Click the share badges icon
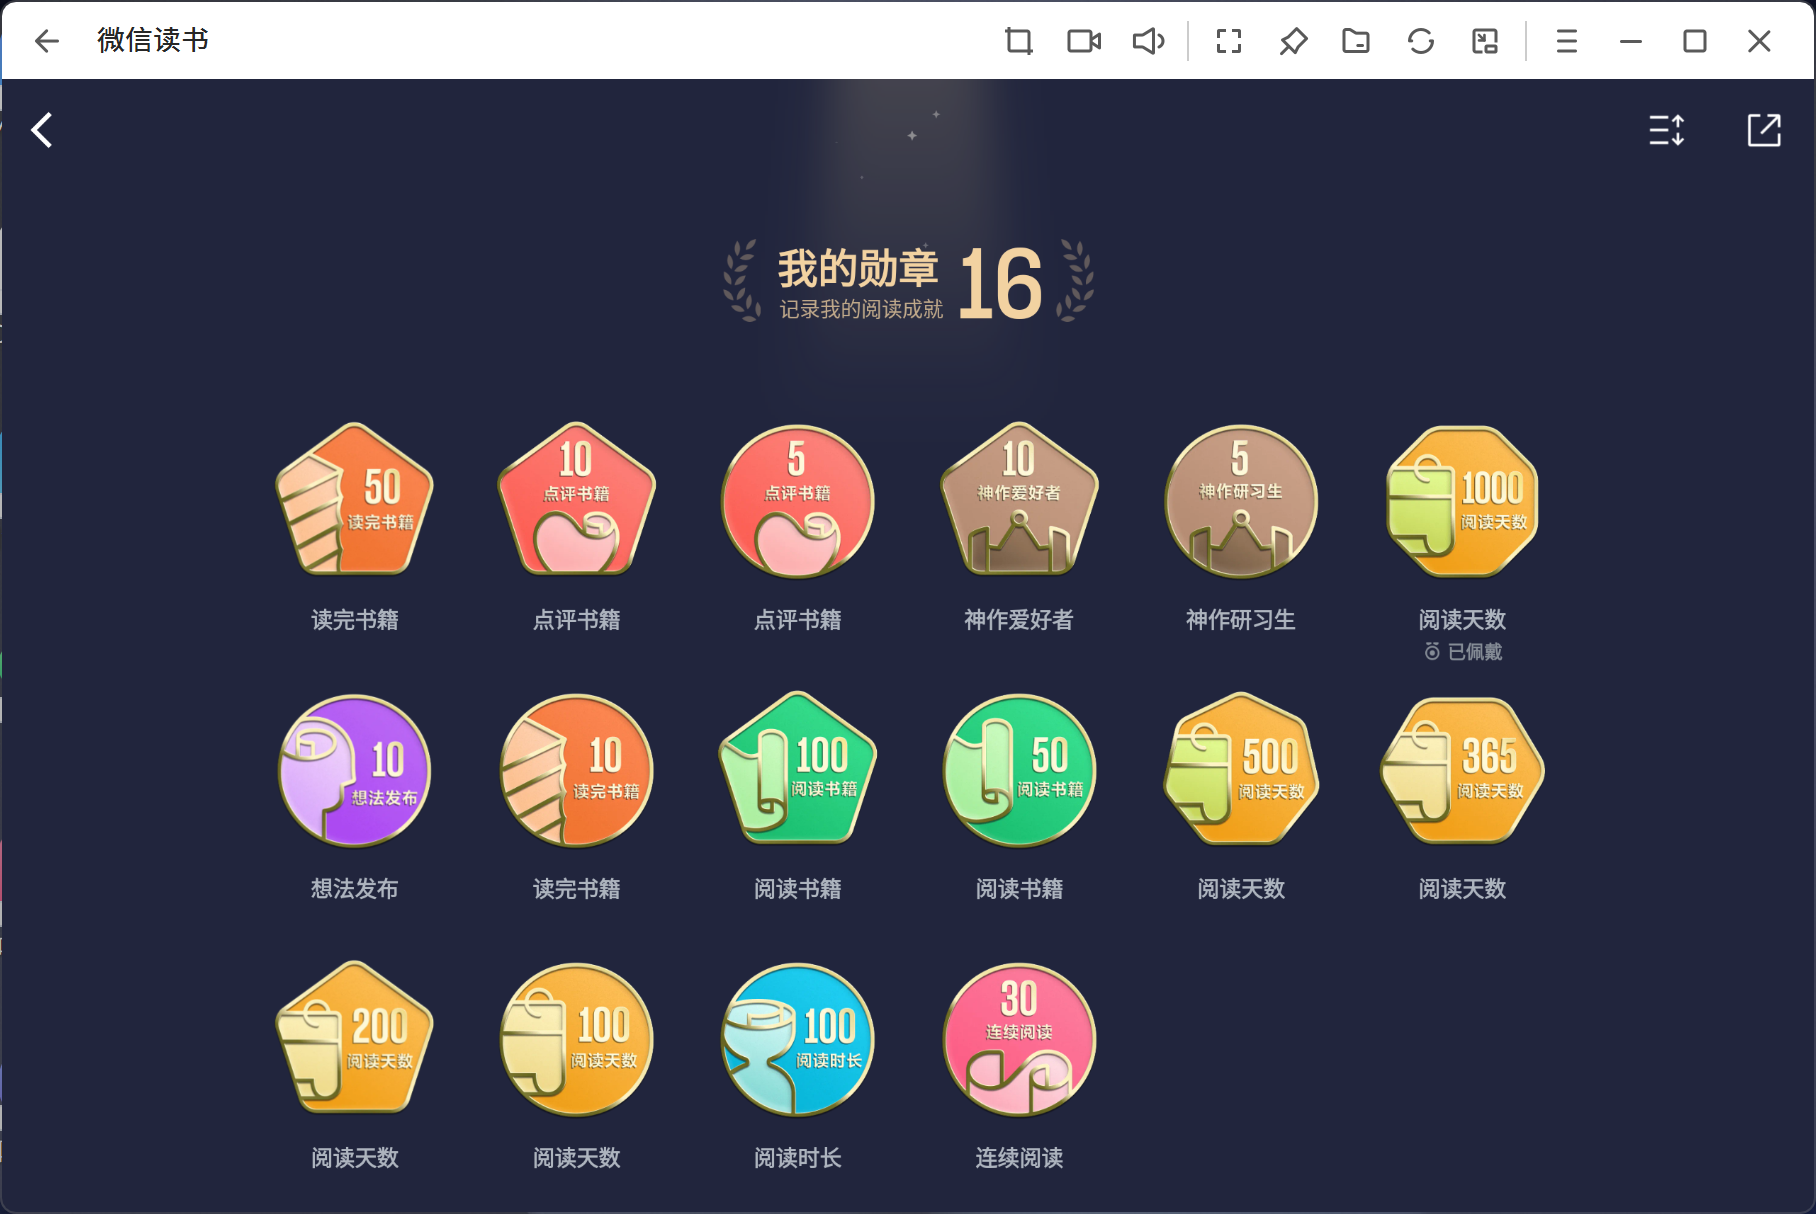The height and width of the screenshot is (1214, 1816). coord(1763,130)
